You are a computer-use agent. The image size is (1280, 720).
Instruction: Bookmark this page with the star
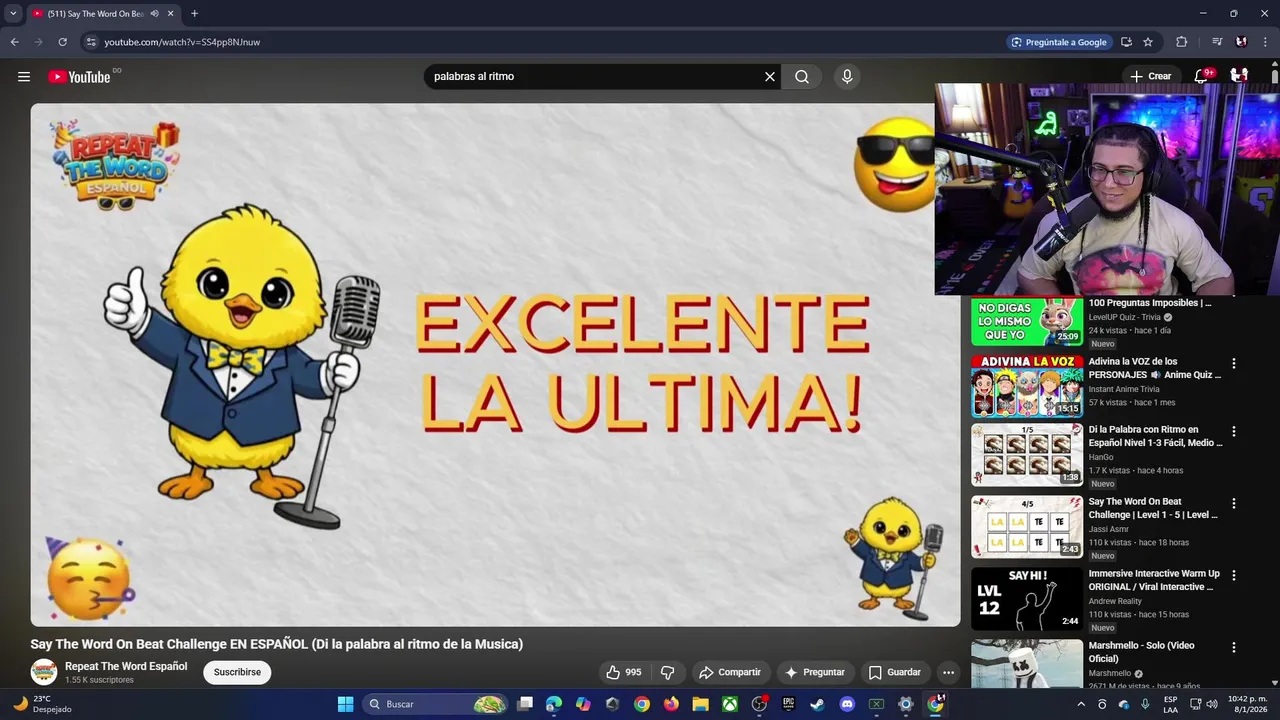click(x=1148, y=42)
